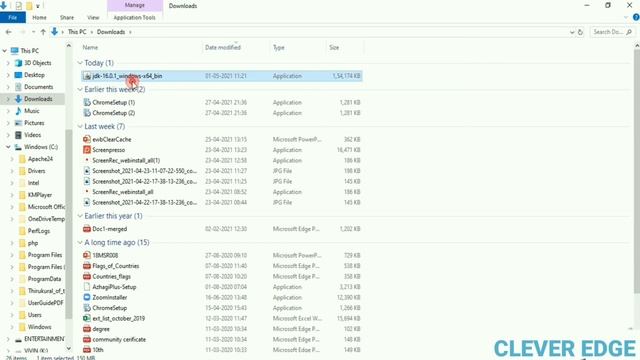Select the Doc1-merged PDF icon

pyautogui.click(x=87, y=229)
